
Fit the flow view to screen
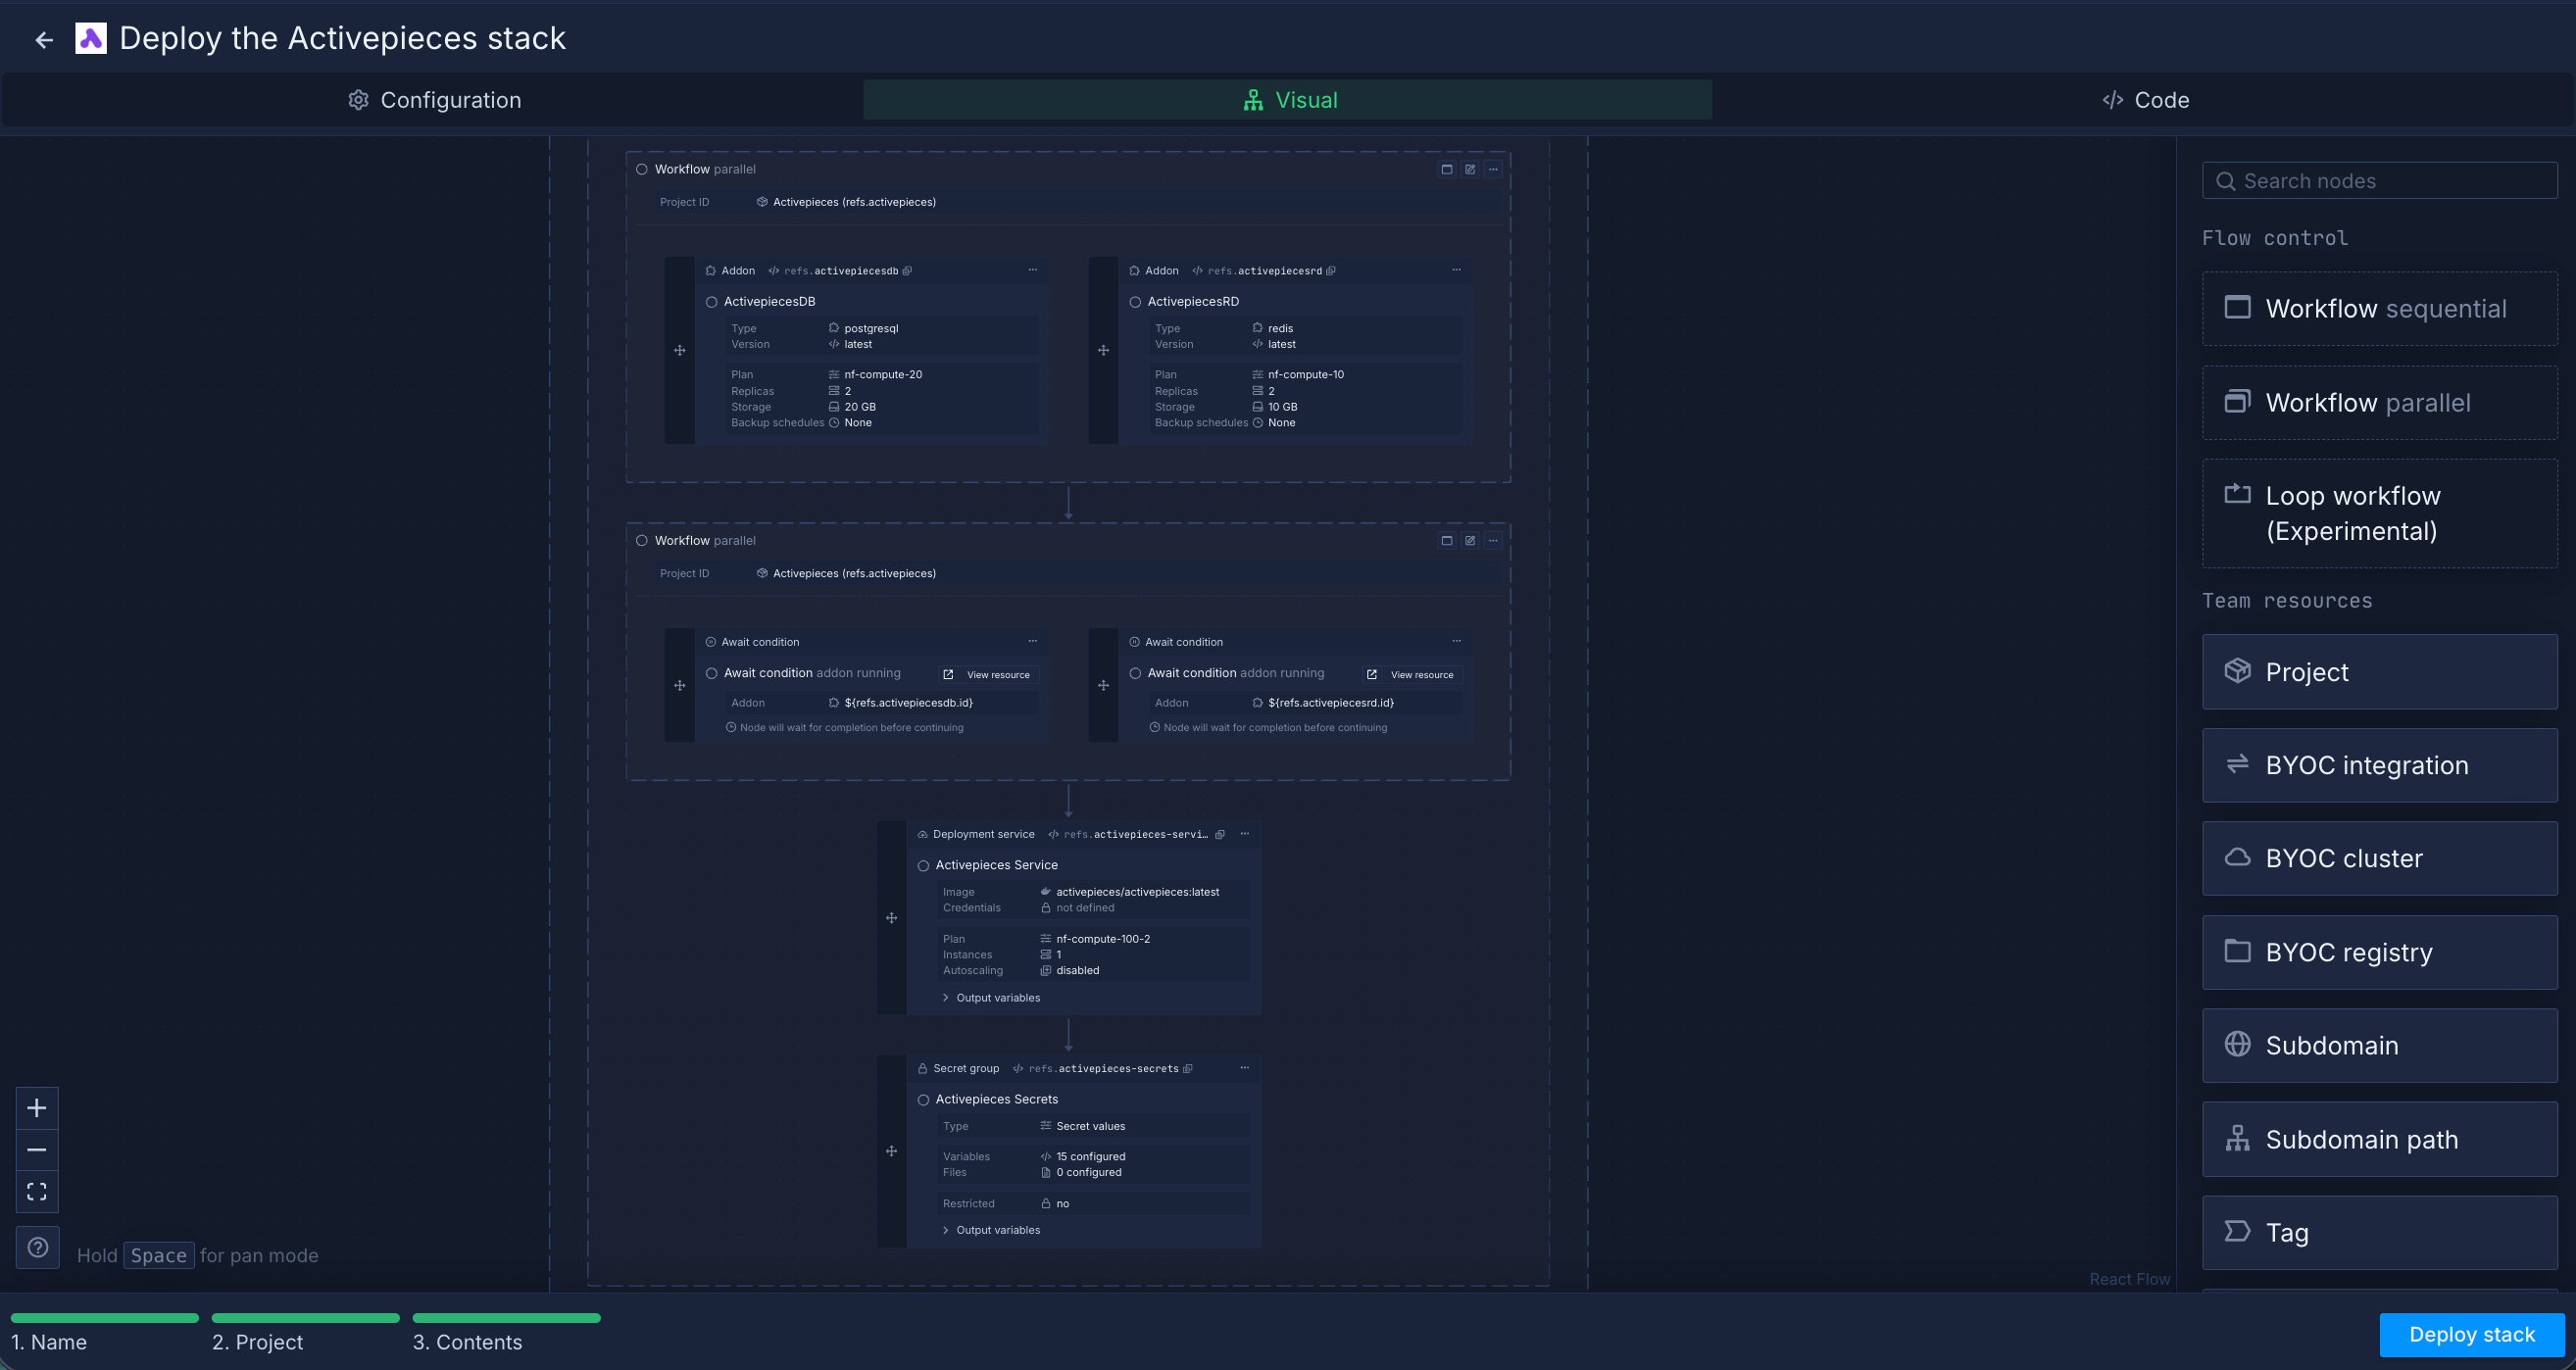(x=37, y=1192)
